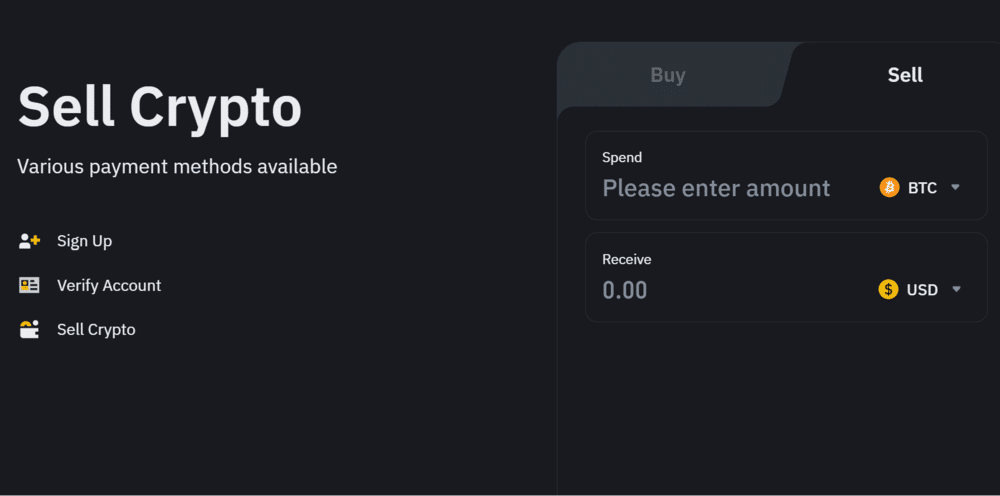Screen dimensions: 1000x496
Task: Click the orange Bitcoin coin icon
Action: (x=889, y=187)
